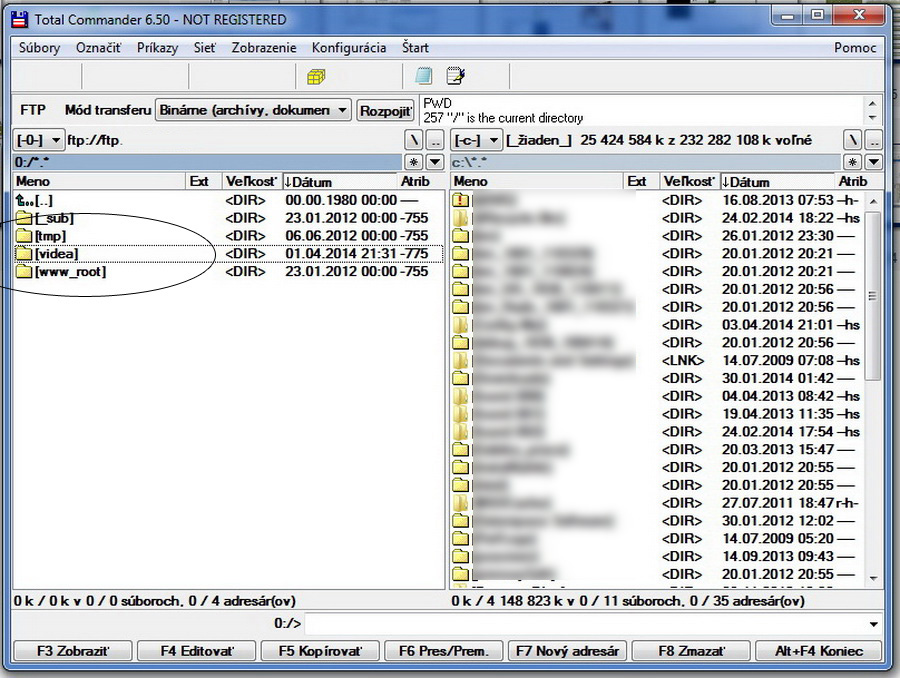This screenshot has width=900, height=678.
Task: Open the Pomoc menu
Action: click(x=855, y=48)
